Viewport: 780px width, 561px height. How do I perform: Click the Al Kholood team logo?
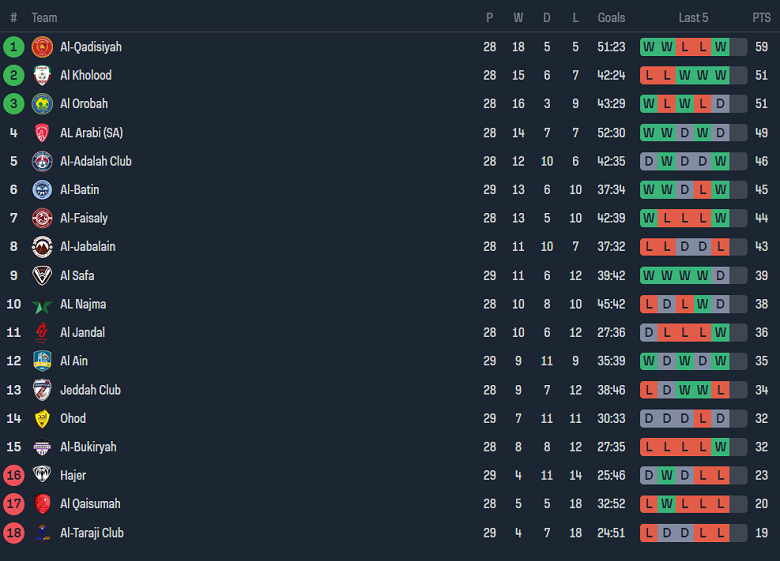42,75
